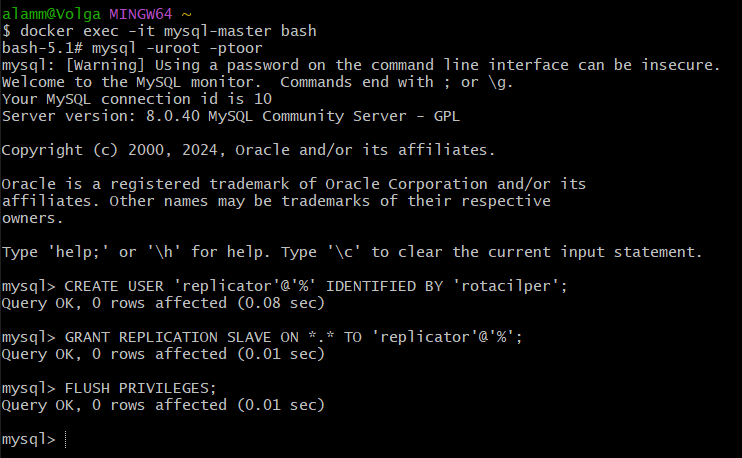Screen dimensions: 742x458
Task: Click the 'FLUSH PRIVILEGES;' statement
Action: click(x=141, y=388)
